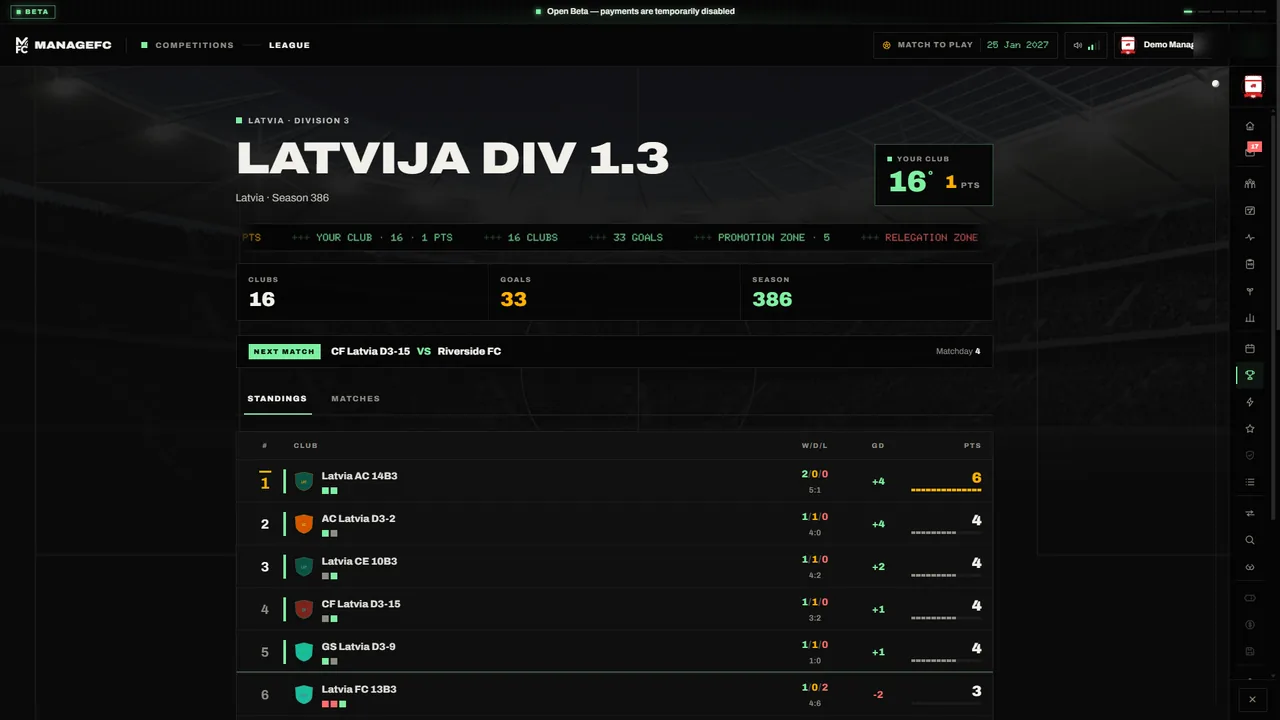Screen dimensions: 1280x720
Task: Switch to the Matches tab
Action: pos(355,399)
